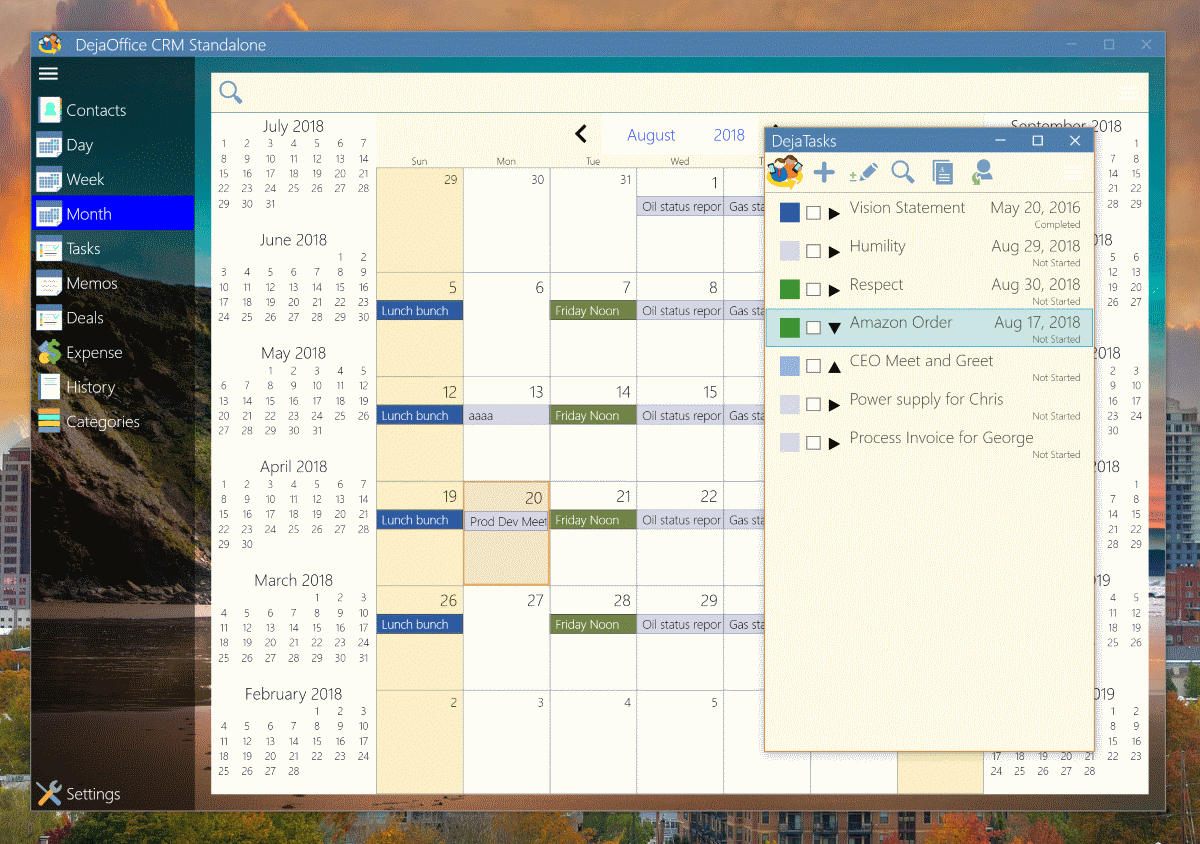Select the Process Invoice for George title
Image resolution: width=1200 pixels, height=844 pixels.
[941, 438]
